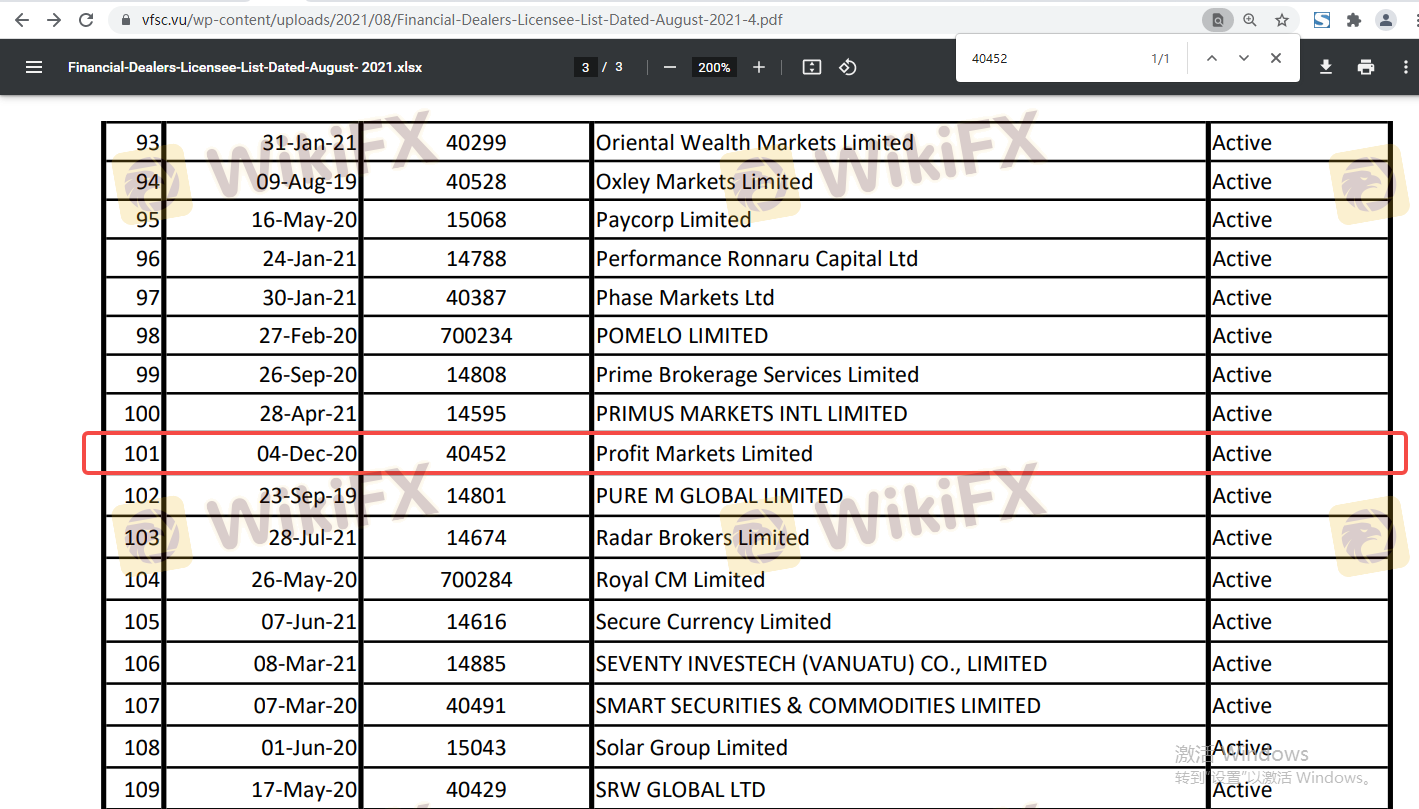Click the 200% zoom level field
Image resolution: width=1419 pixels, height=809 pixels.
714,67
